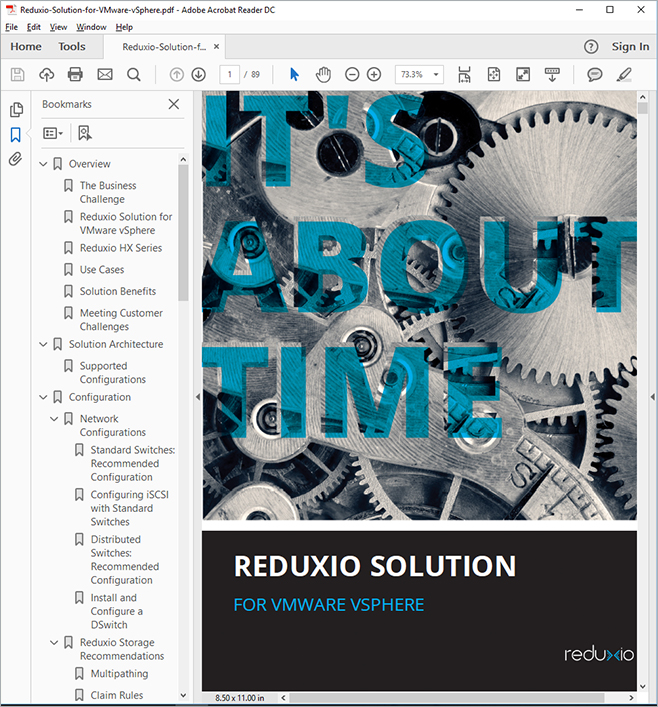658x707 pixels.
Task: Collapse the Overview bookmark
Action: tap(43, 164)
